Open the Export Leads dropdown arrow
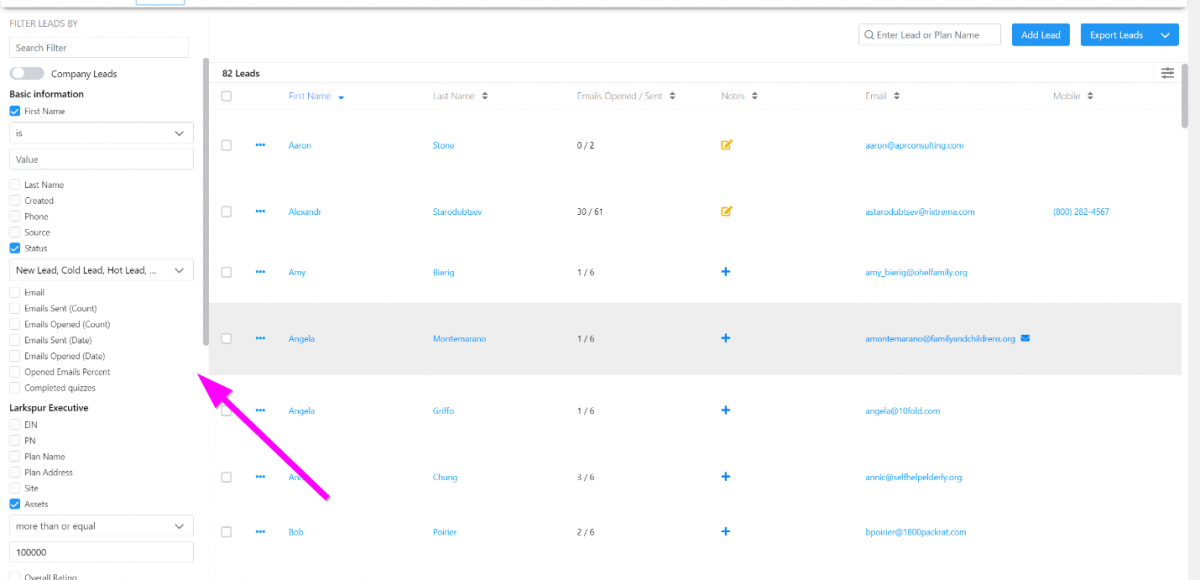Viewport: 1200px width, 580px height. (1165, 35)
